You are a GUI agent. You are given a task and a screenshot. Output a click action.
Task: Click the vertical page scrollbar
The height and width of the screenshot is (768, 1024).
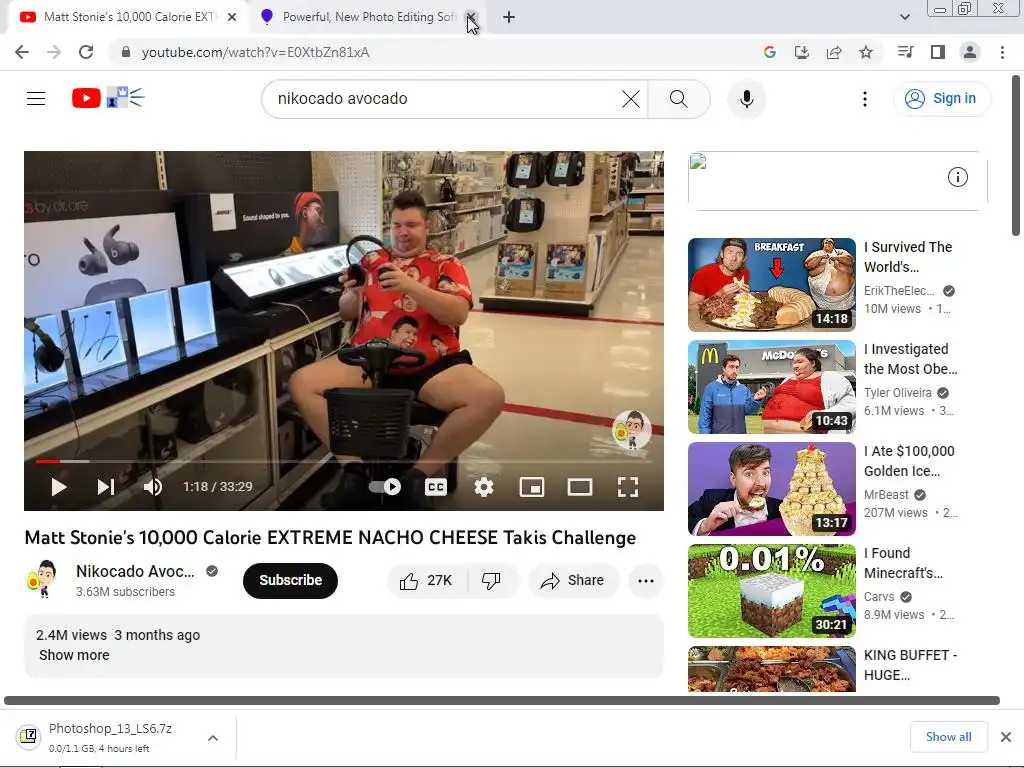(x=1016, y=155)
